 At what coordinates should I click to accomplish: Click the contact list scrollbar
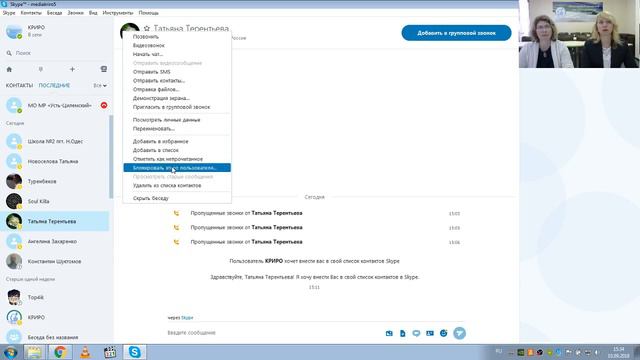111,157
